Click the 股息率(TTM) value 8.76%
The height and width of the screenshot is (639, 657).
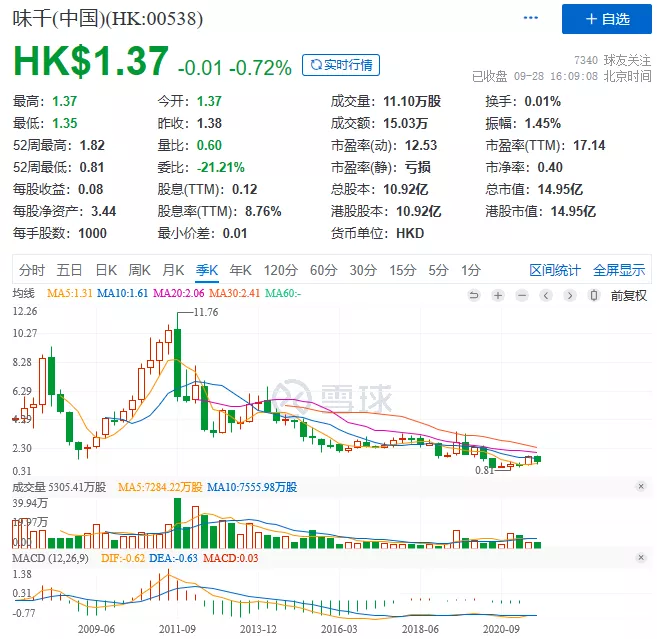click(263, 211)
